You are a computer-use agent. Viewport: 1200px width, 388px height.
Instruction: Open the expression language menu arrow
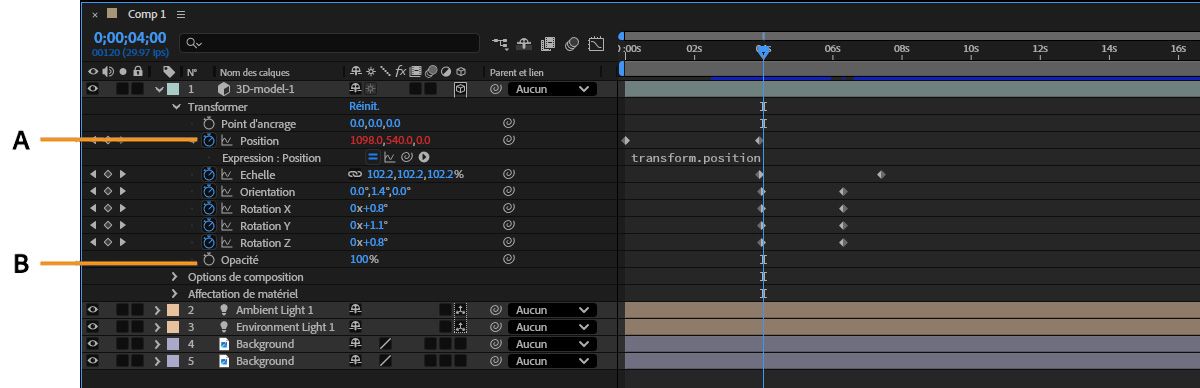[x=424, y=158]
